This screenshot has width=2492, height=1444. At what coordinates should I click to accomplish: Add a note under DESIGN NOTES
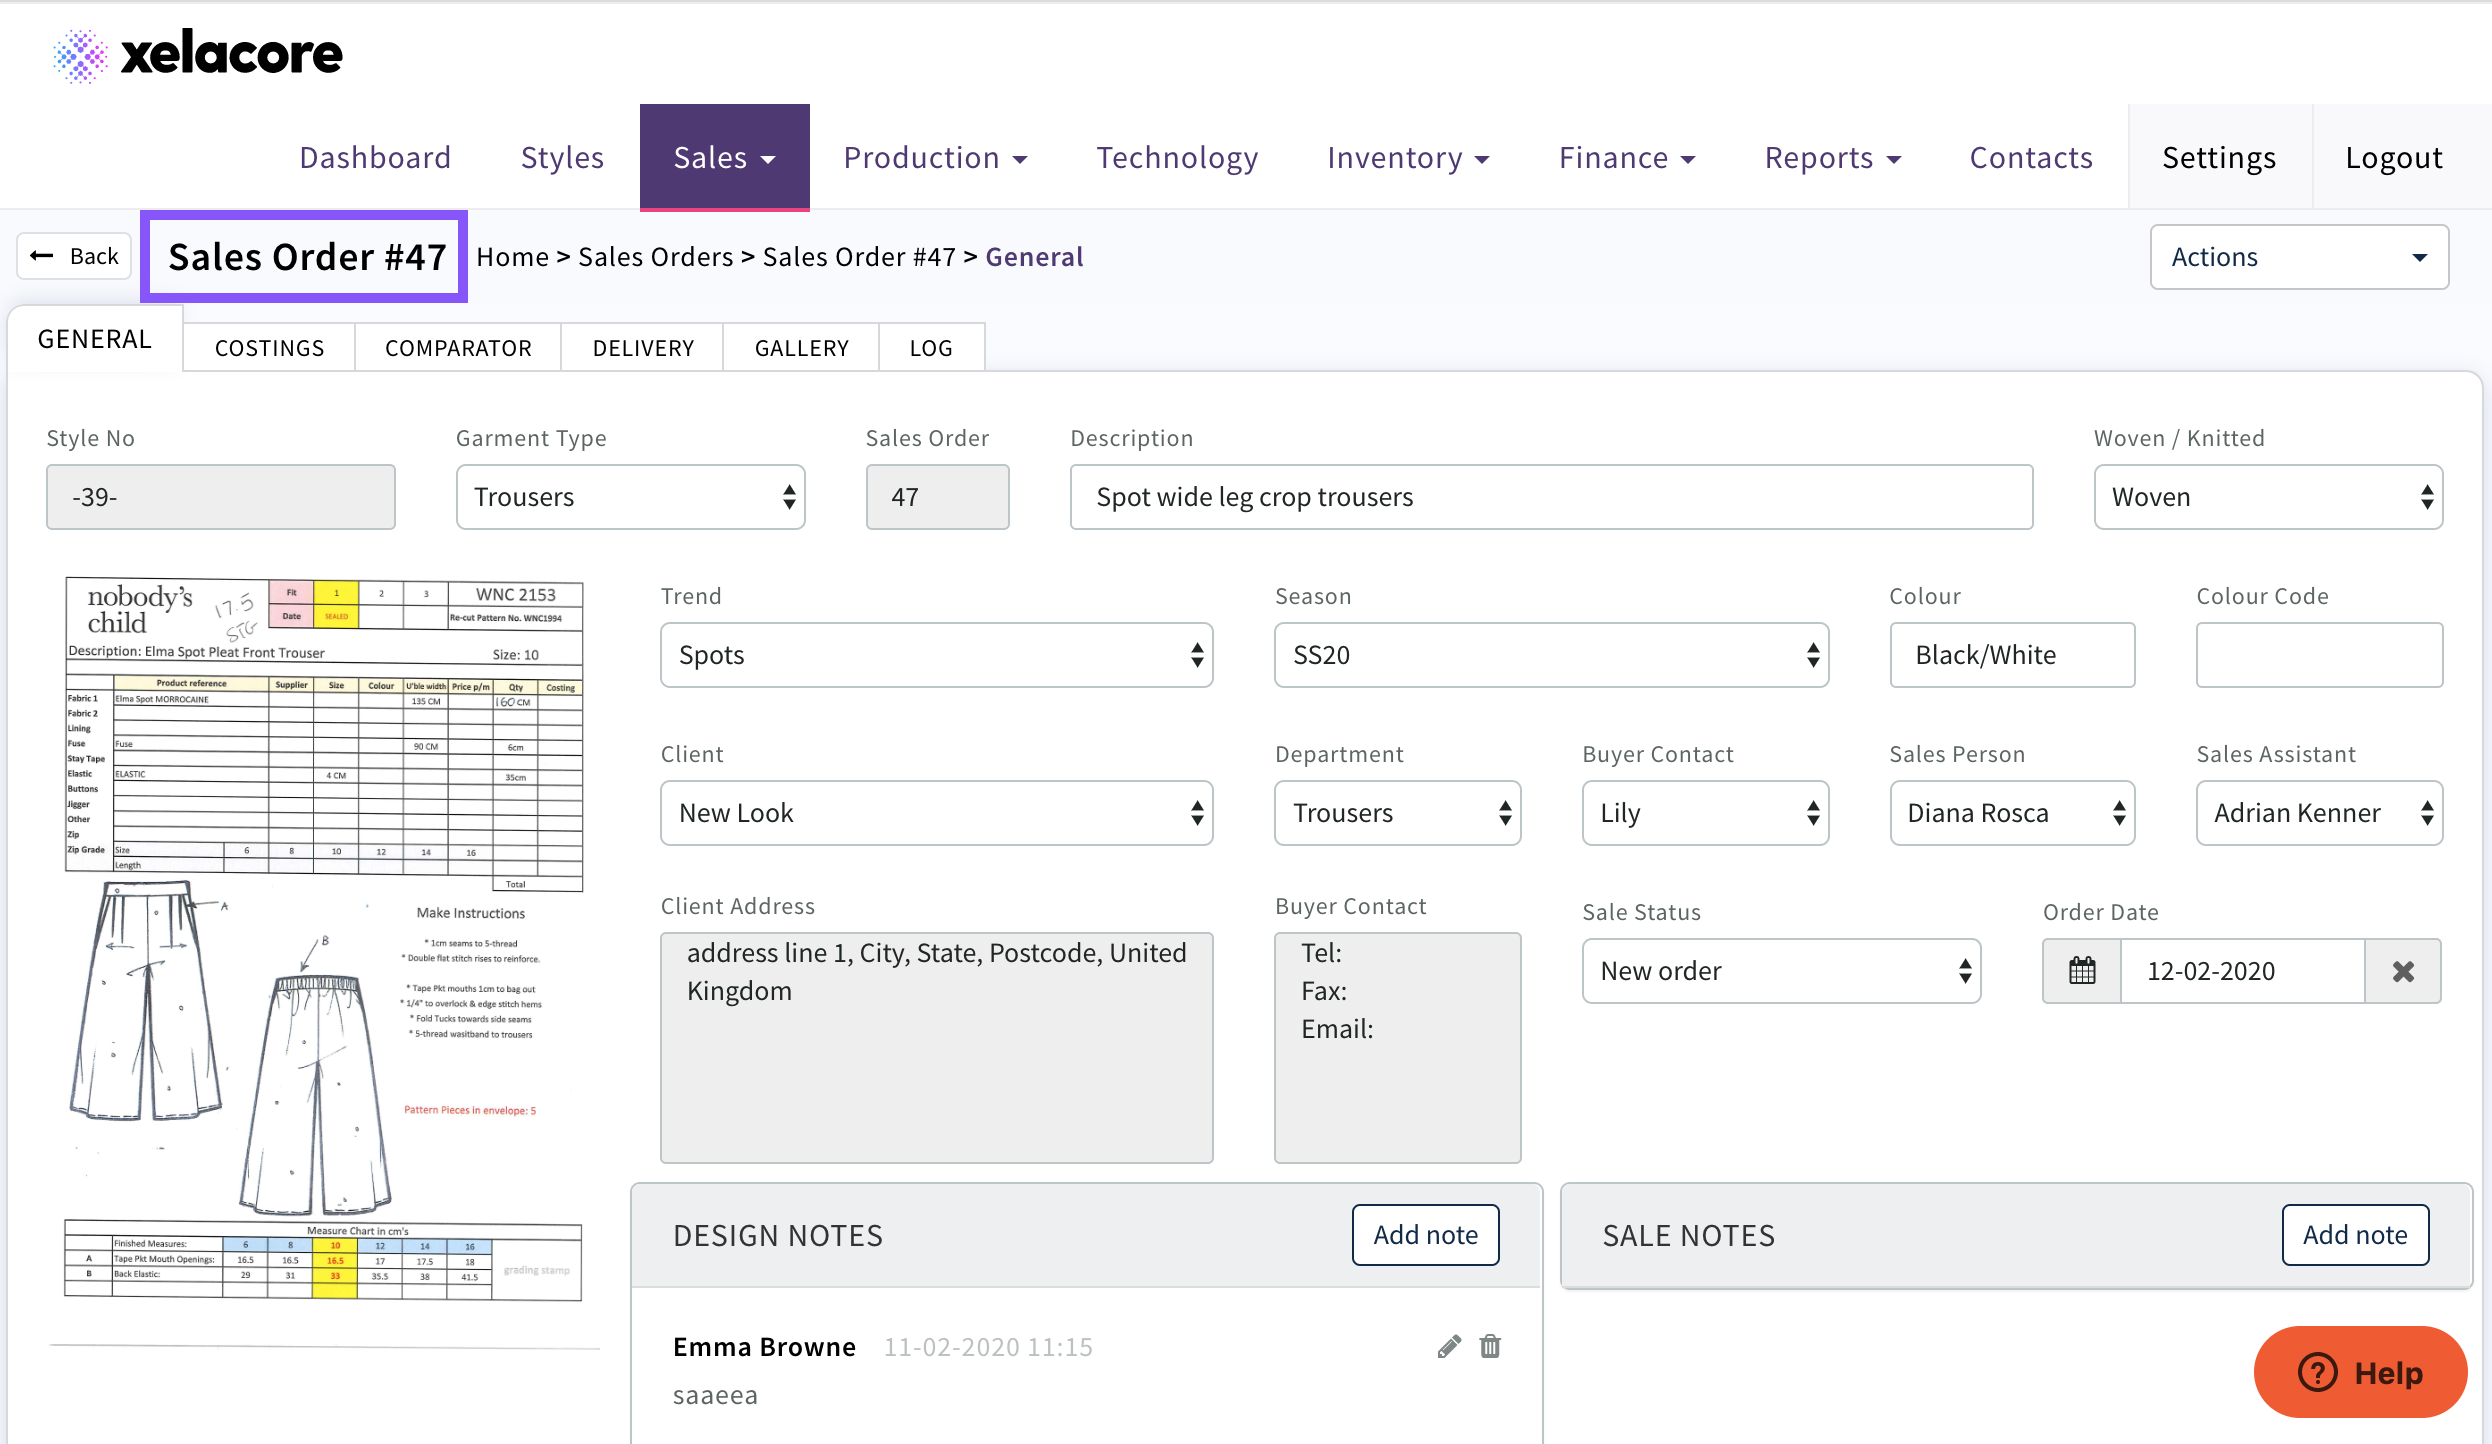[x=1425, y=1235]
